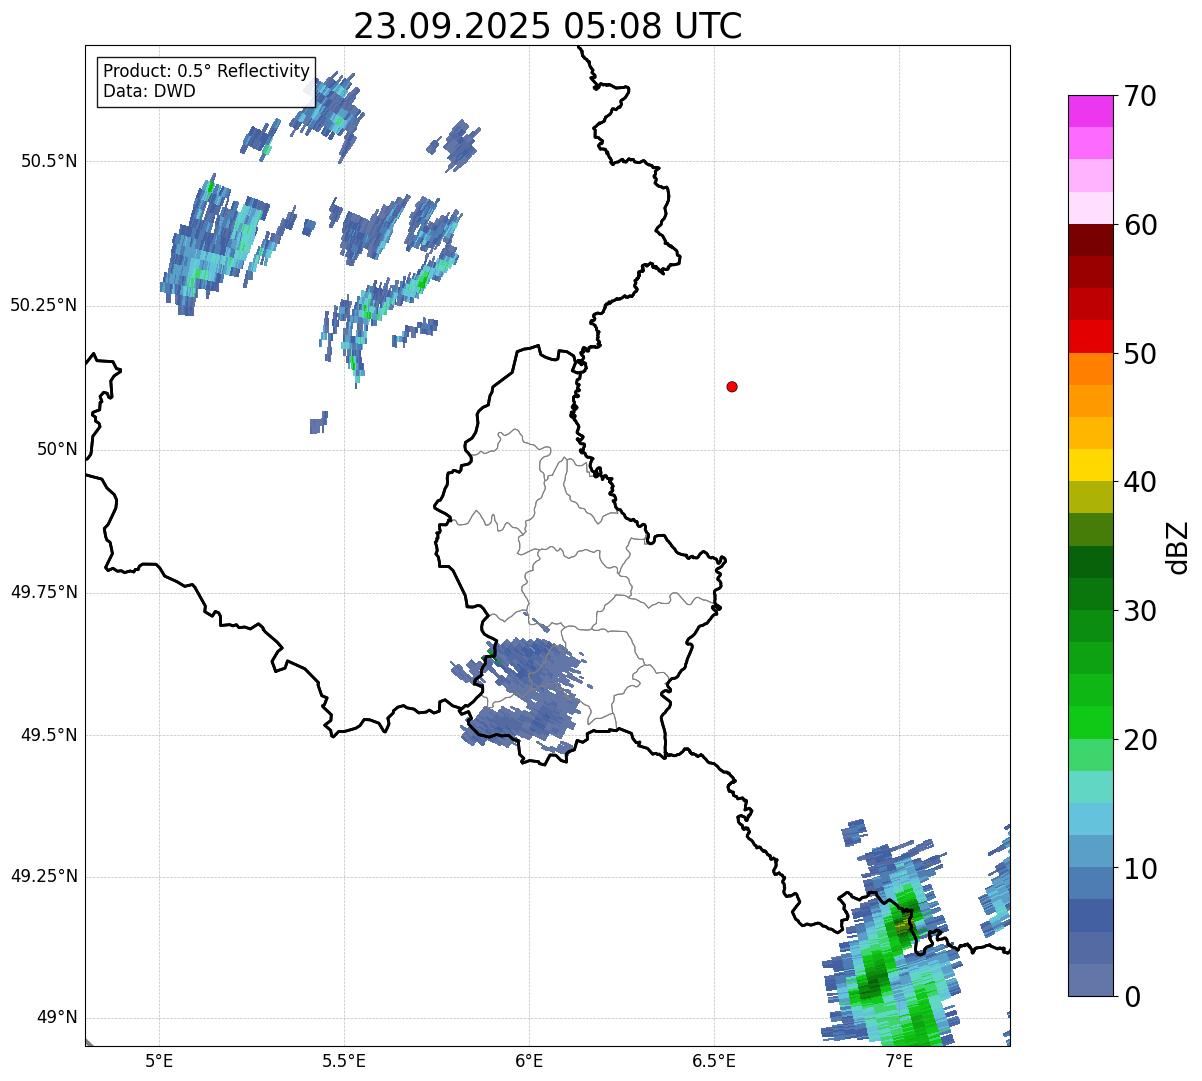
Task: Click the bright green colorbar segment above 20
Action: point(1090,723)
